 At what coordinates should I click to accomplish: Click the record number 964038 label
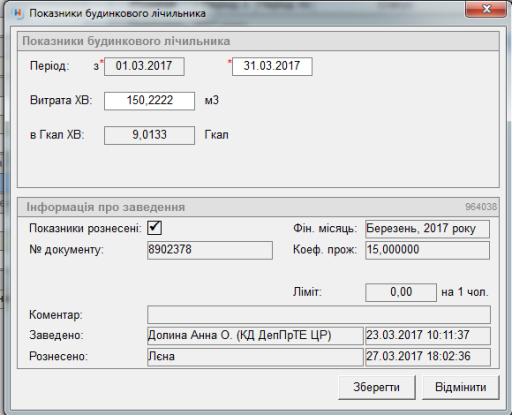coord(481,207)
